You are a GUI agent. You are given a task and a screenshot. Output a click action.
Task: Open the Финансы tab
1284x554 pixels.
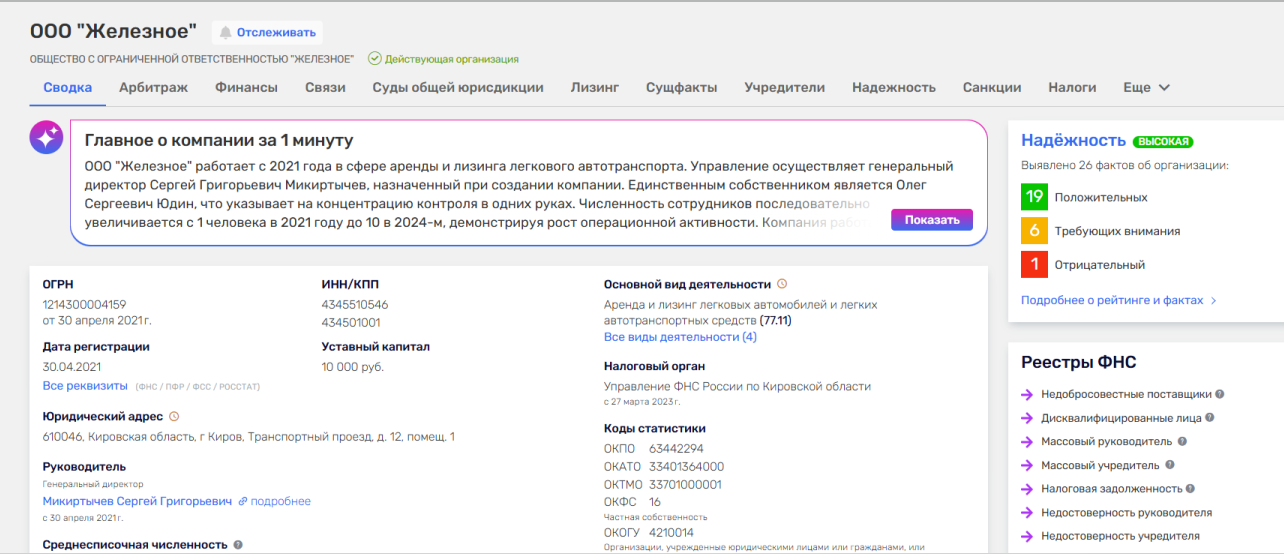click(x=246, y=88)
